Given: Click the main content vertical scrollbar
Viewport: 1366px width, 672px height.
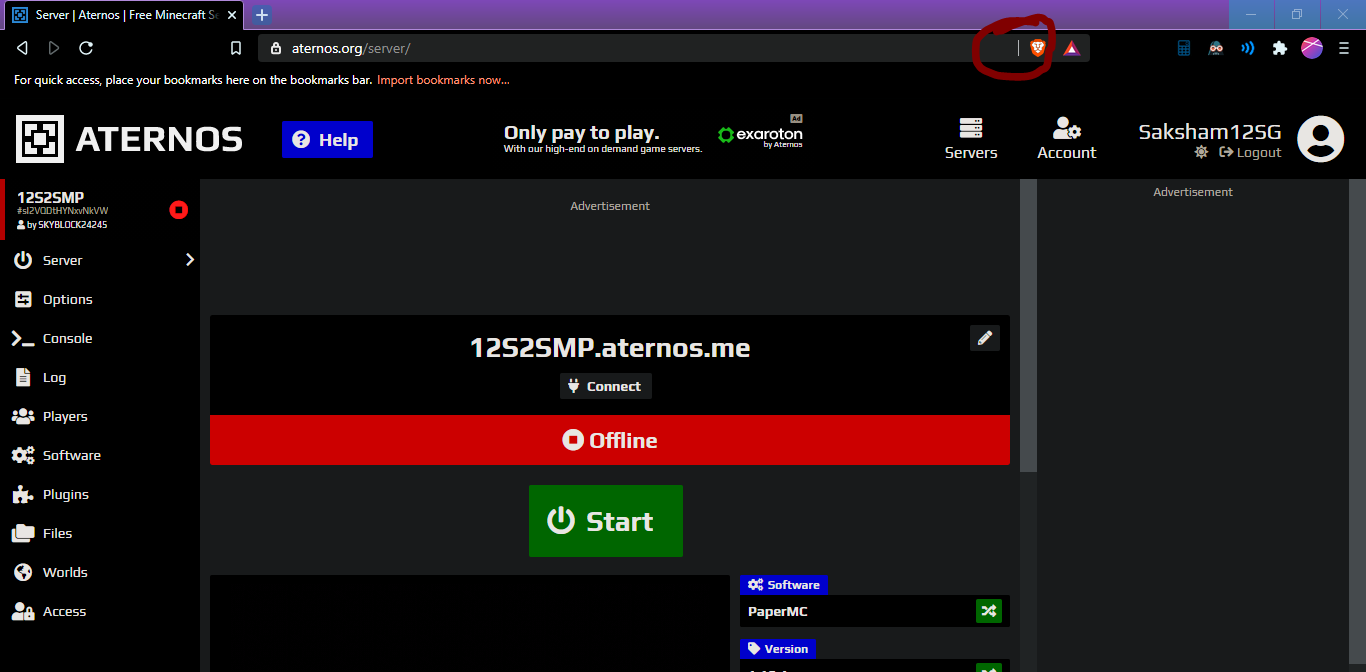Looking at the screenshot, I should tap(1028, 325).
